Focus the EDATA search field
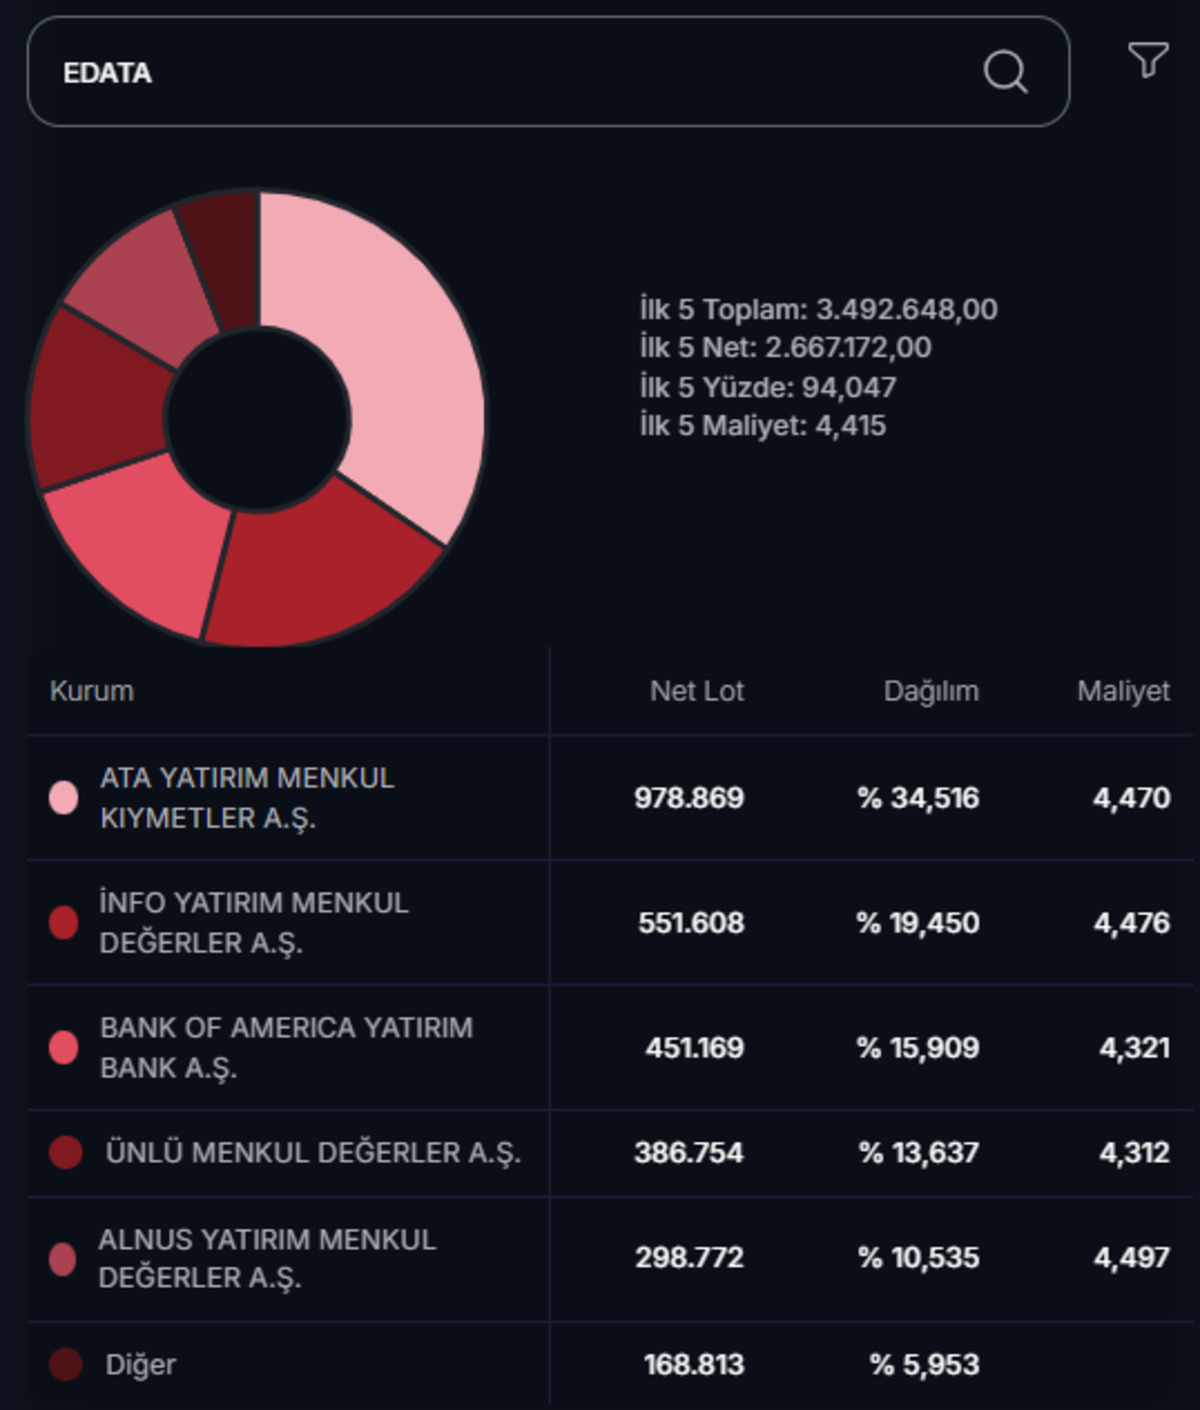The height and width of the screenshot is (1410, 1200). tap(548, 72)
